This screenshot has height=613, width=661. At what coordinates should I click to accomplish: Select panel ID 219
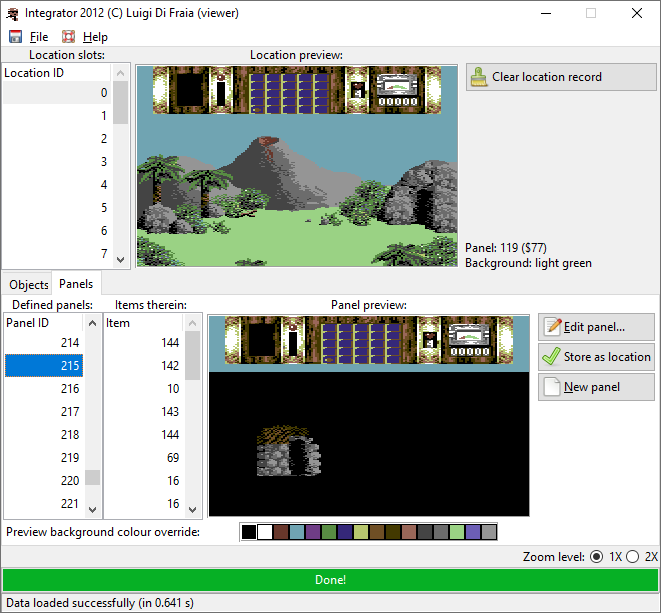[44, 457]
